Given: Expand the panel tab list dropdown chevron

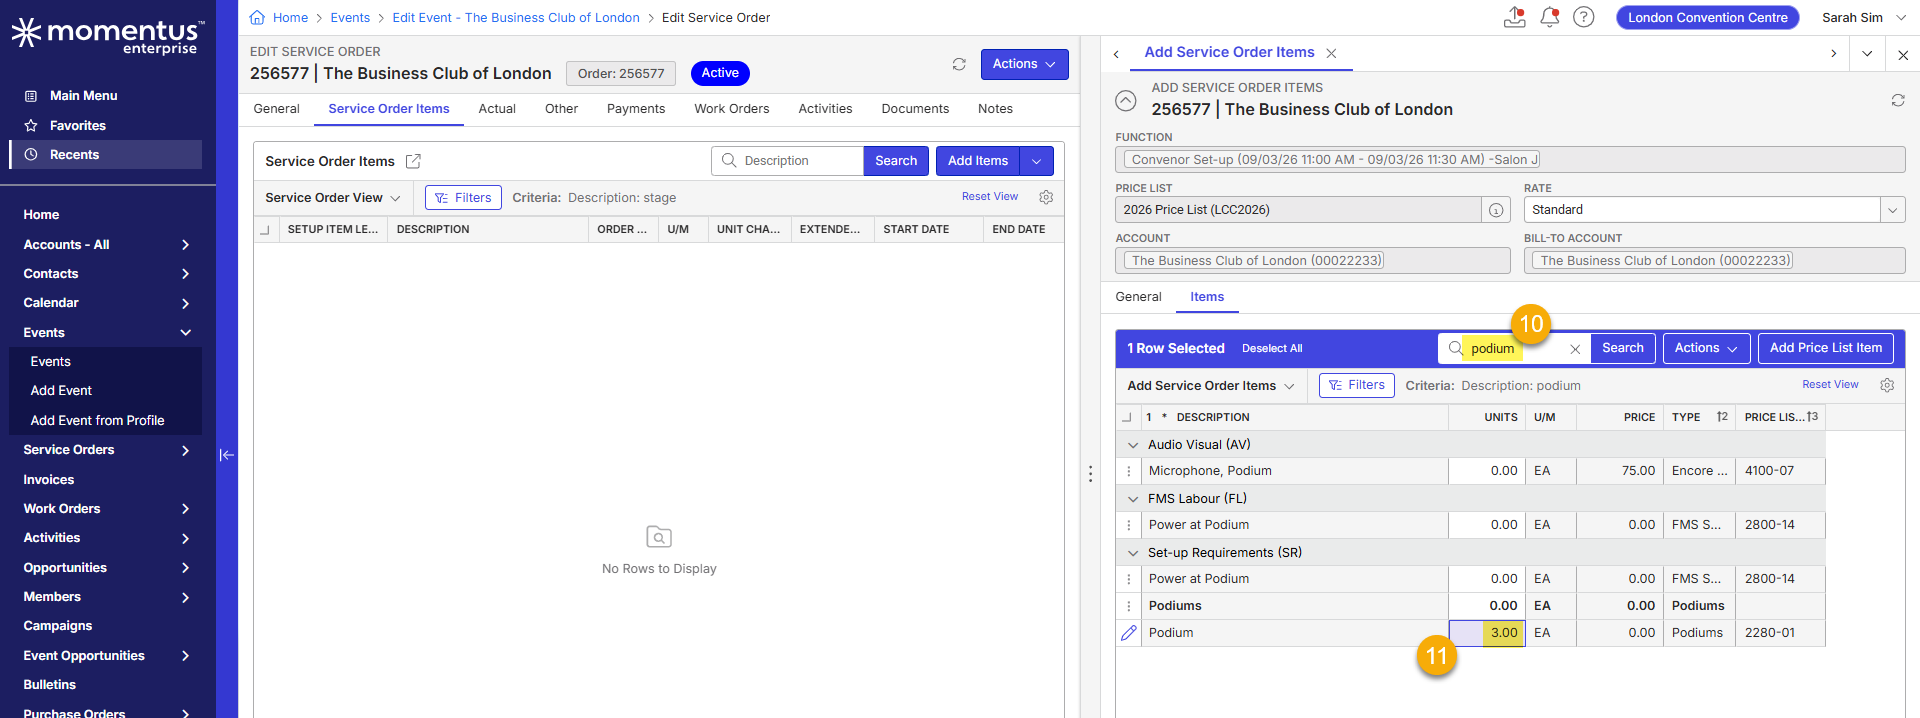Looking at the screenshot, I should point(1867,54).
